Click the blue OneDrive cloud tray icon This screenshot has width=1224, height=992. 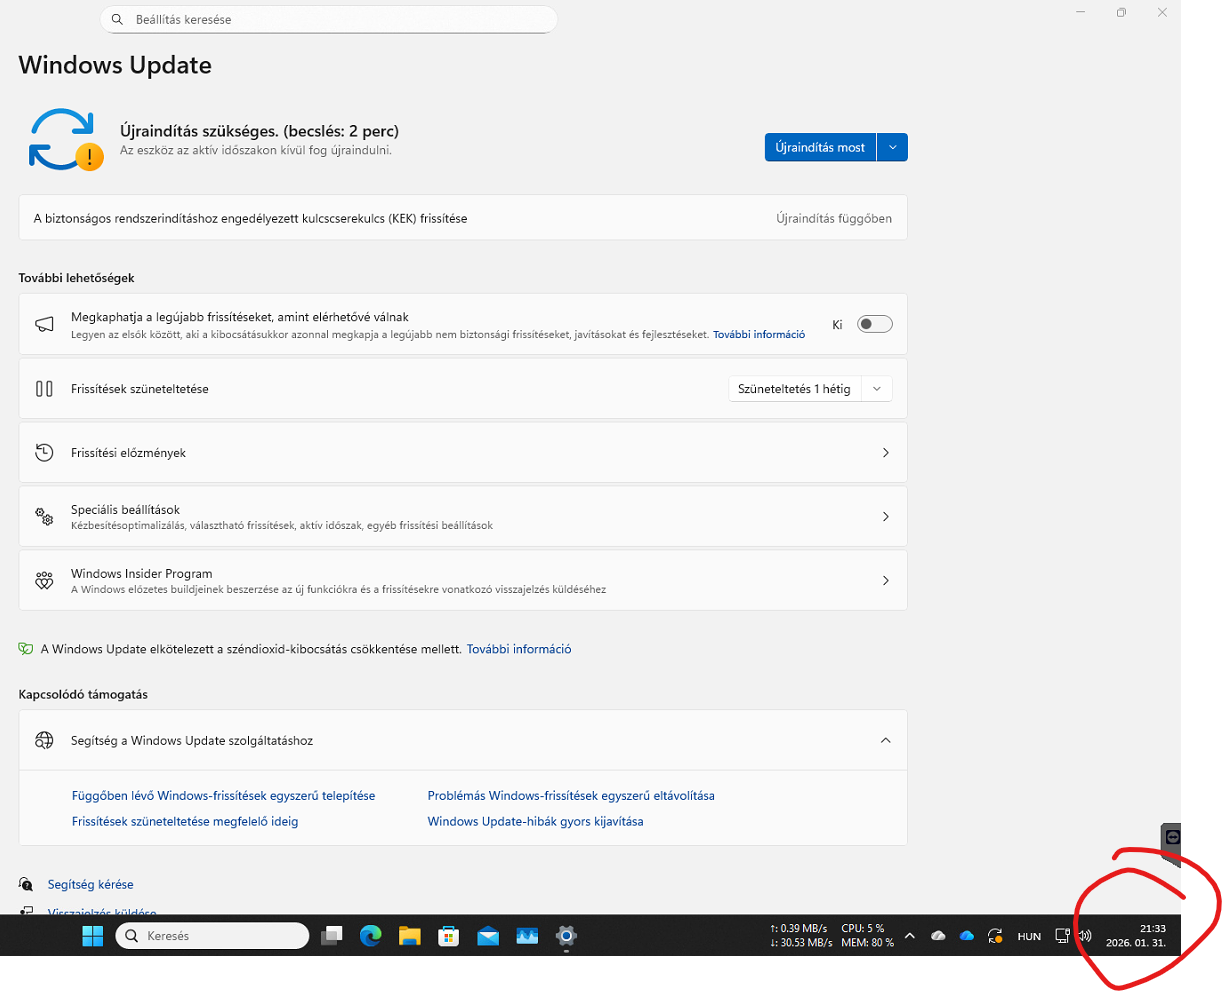click(967, 936)
